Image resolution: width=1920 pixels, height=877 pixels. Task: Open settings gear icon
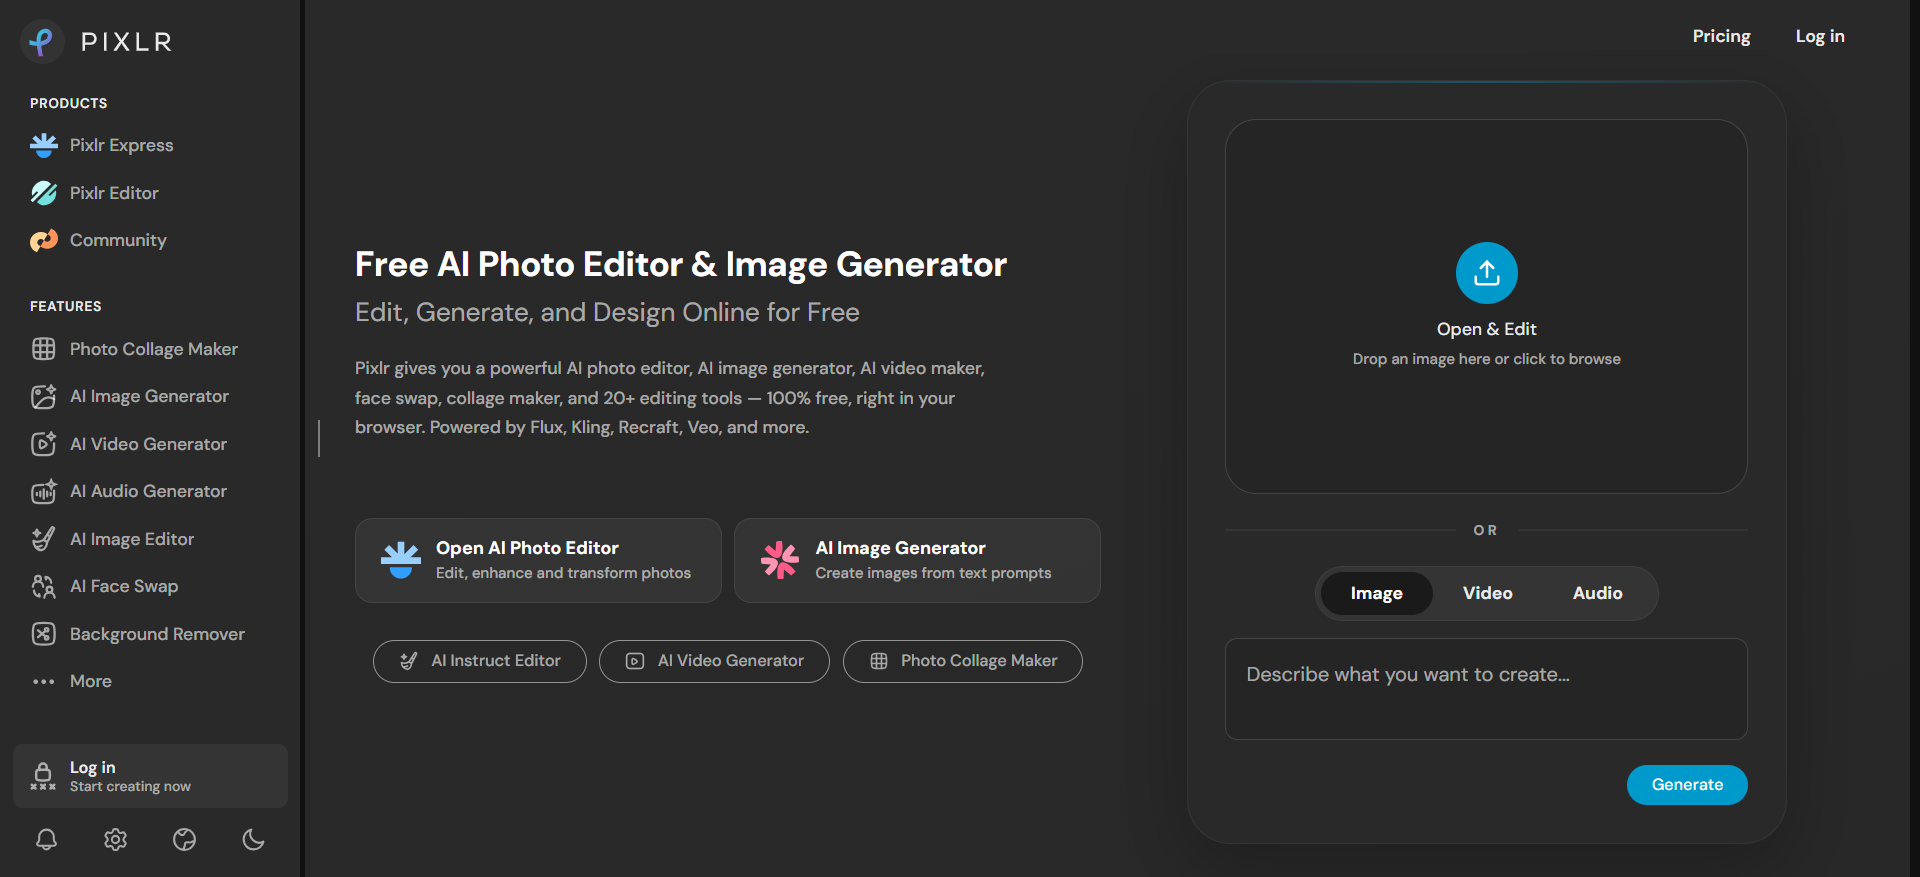click(116, 839)
